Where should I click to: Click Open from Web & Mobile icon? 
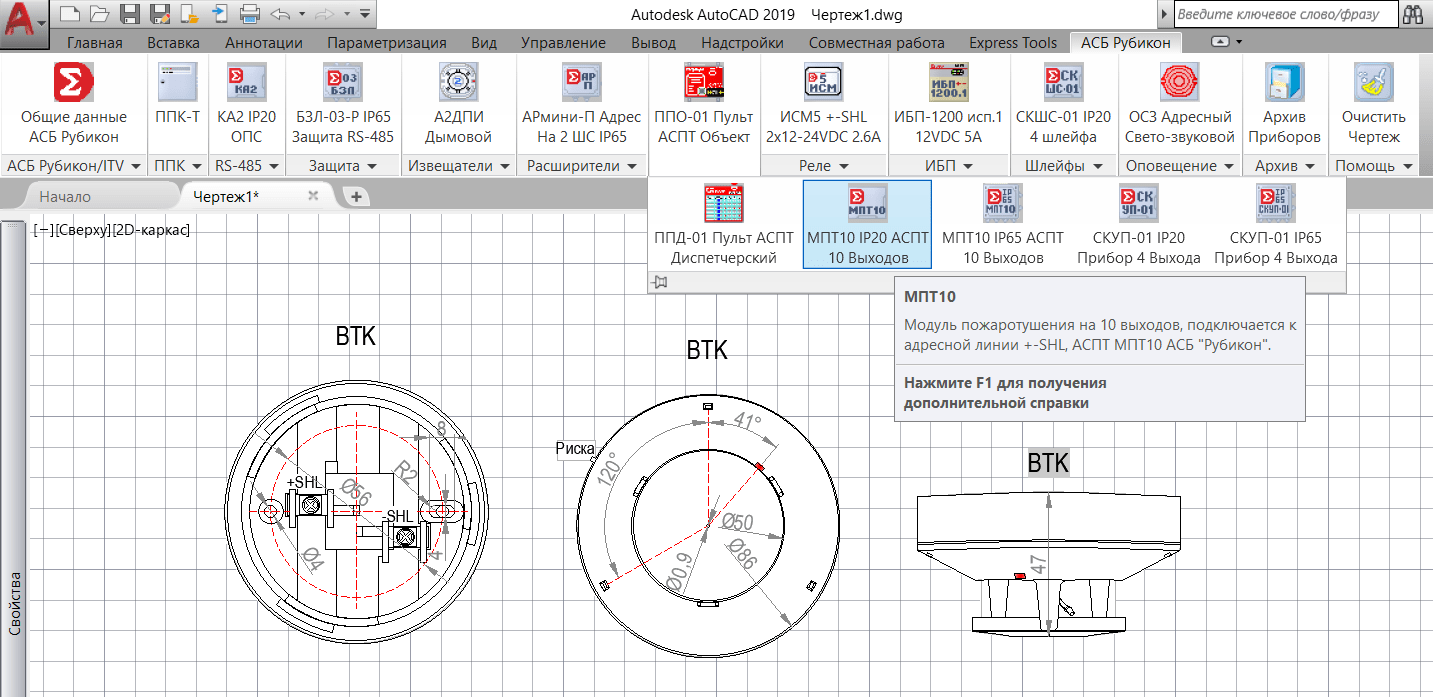(189, 14)
